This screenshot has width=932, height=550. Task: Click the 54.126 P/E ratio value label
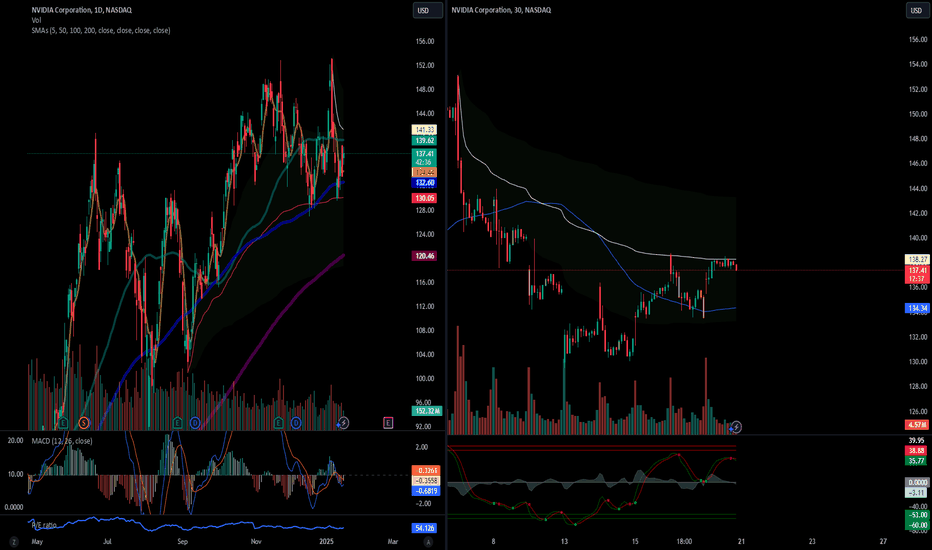coord(424,528)
